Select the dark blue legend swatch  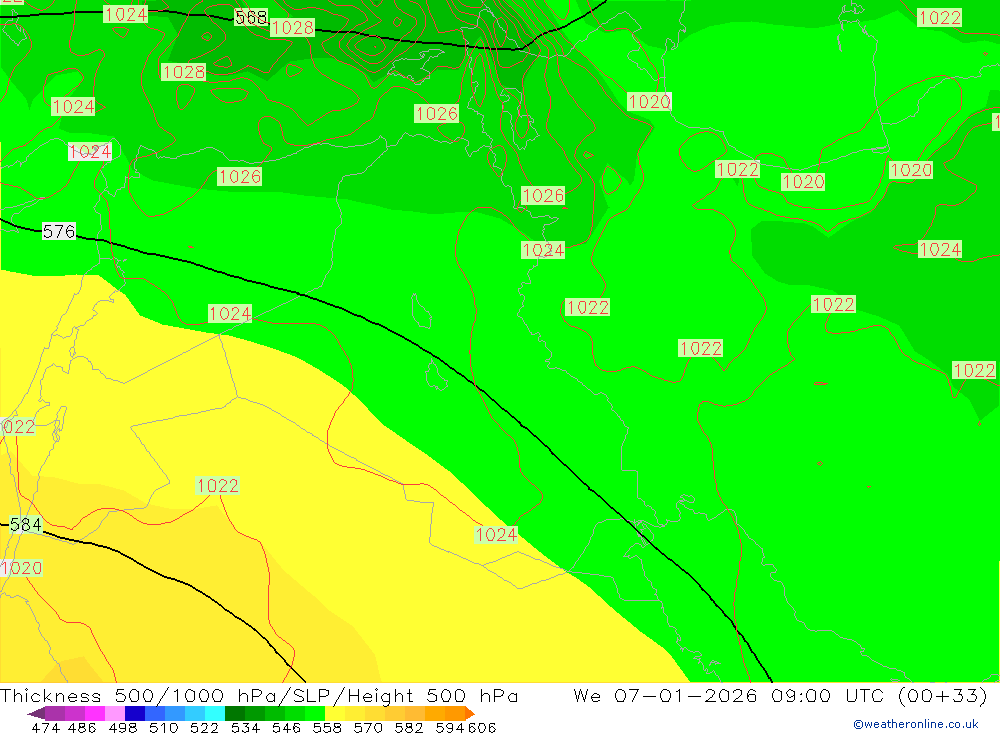(x=135, y=713)
